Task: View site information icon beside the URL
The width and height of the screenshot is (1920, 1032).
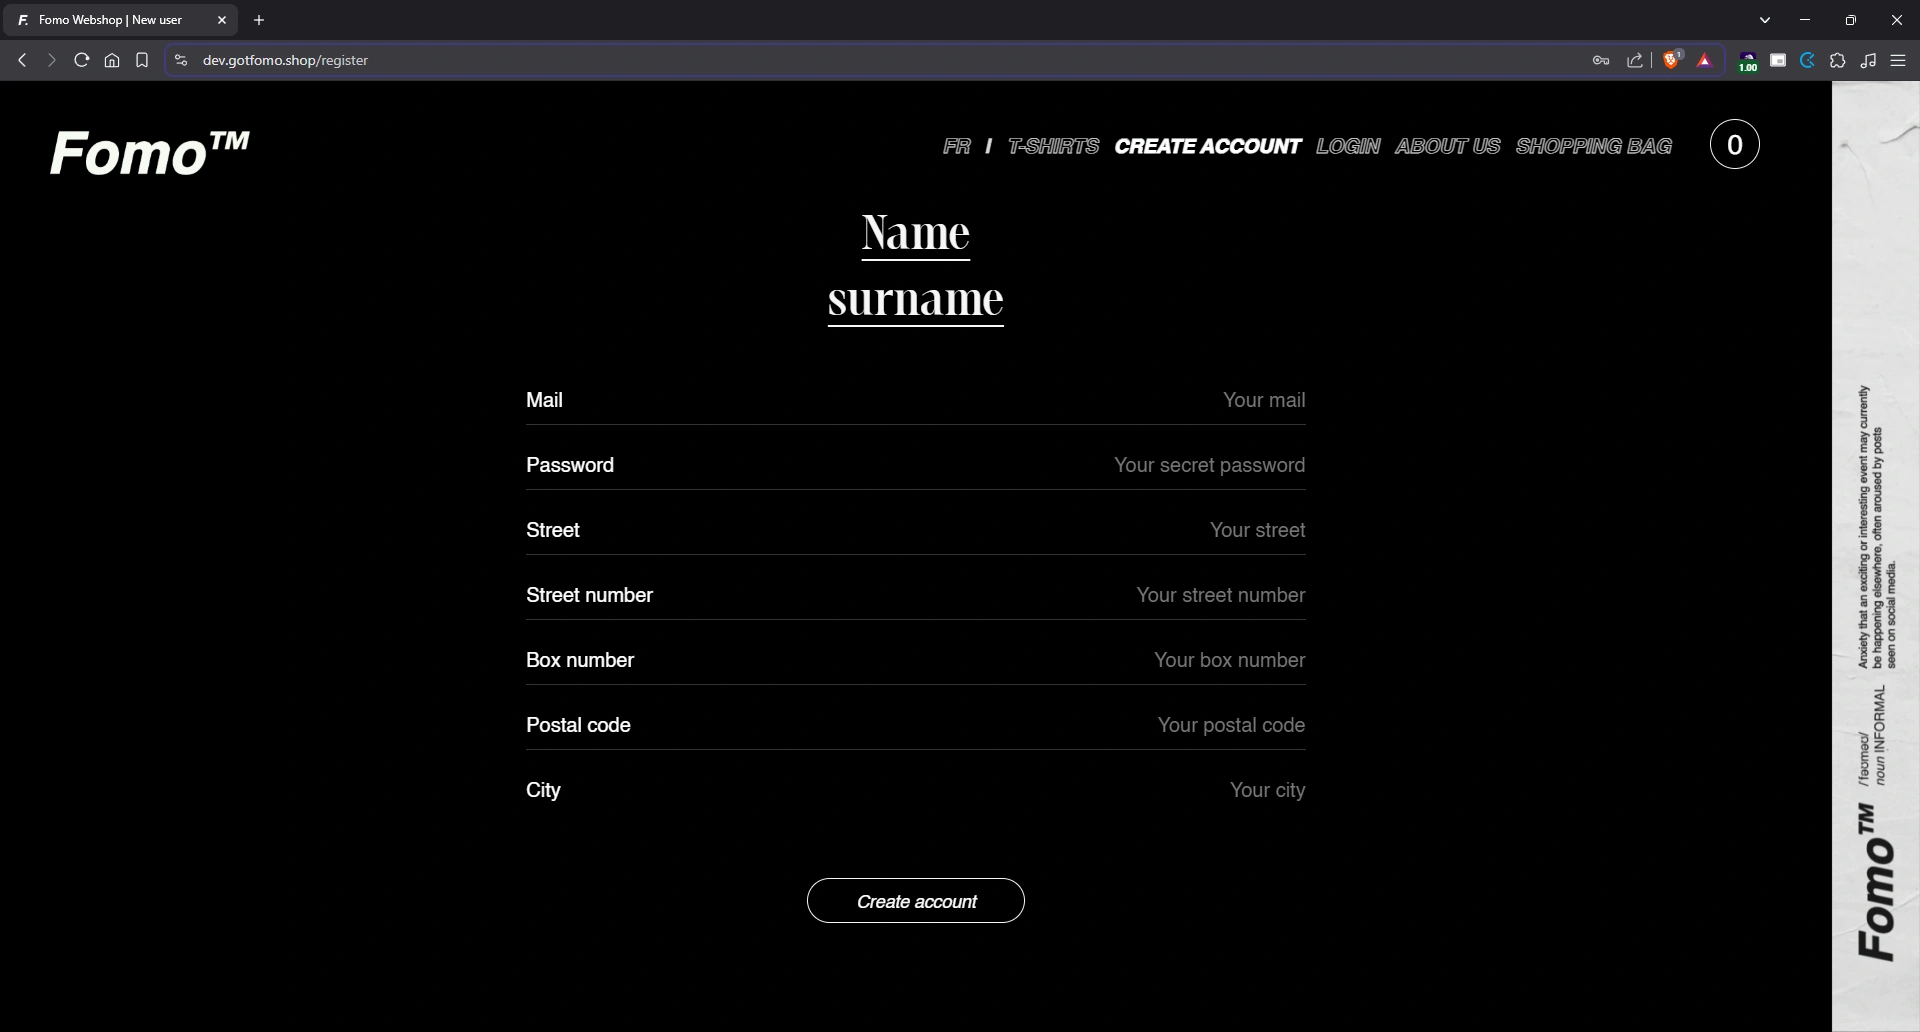Action: click(181, 60)
